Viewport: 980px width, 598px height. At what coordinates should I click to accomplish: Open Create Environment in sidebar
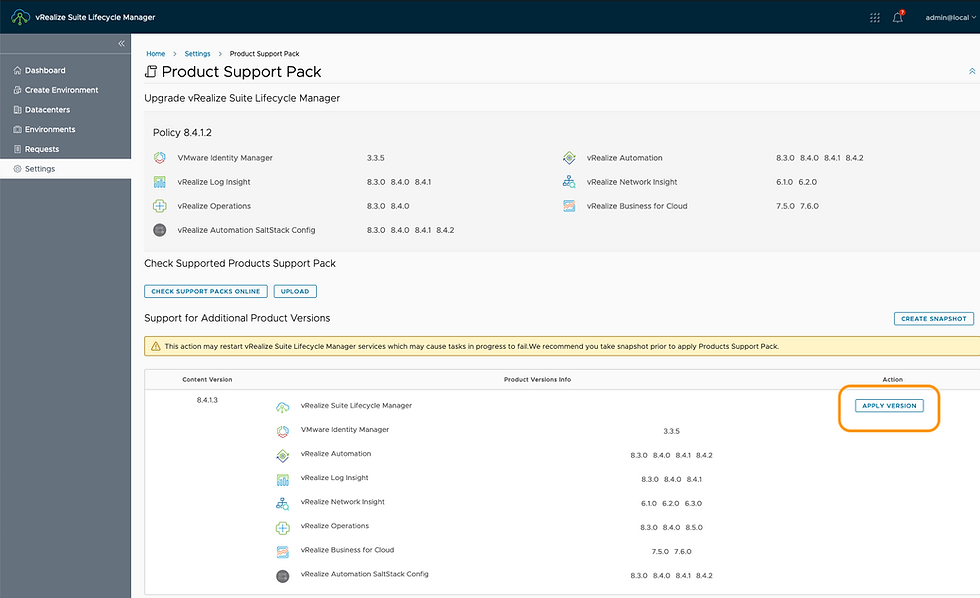(x=66, y=90)
